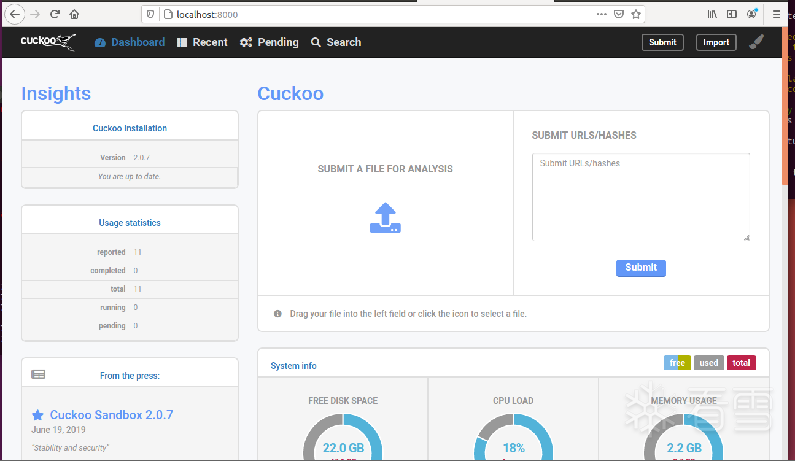
Task: Click the 'From the press:' heading
Action: click(x=130, y=376)
